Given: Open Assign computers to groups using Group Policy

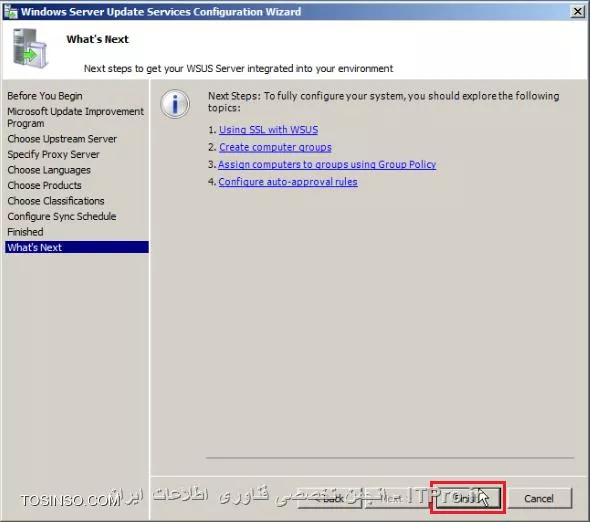Looking at the screenshot, I should click(327, 164).
